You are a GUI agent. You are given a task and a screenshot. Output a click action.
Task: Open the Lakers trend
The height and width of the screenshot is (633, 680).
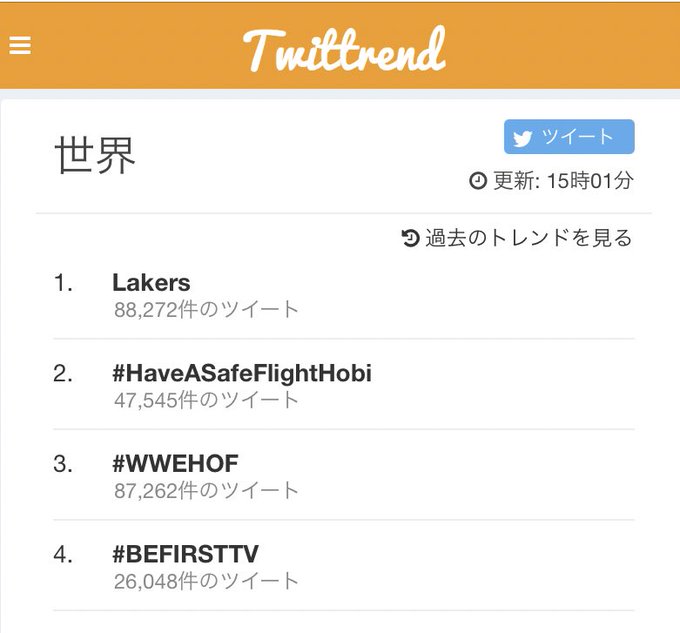coord(151,283)
